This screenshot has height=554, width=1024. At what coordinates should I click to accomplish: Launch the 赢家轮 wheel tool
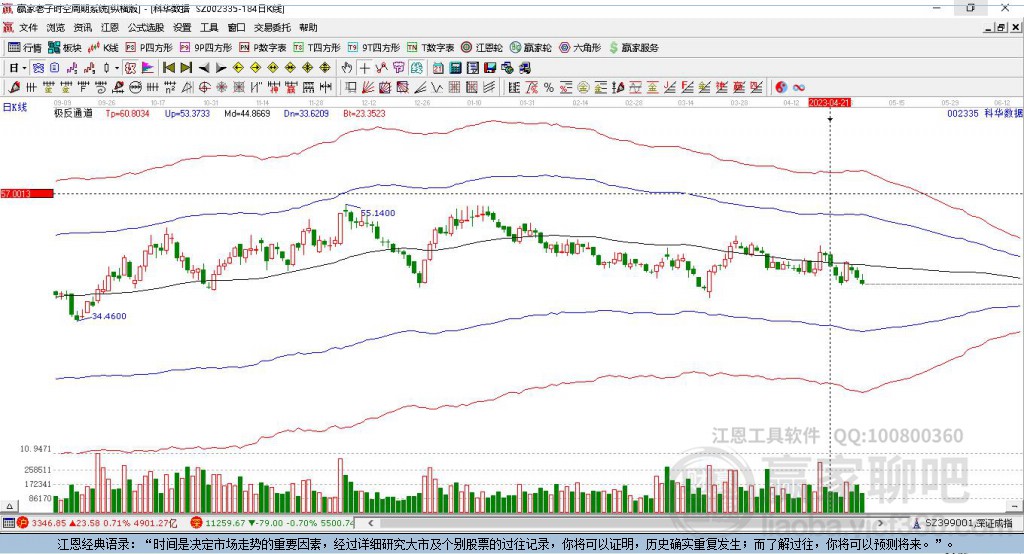(x=530, y=48)
